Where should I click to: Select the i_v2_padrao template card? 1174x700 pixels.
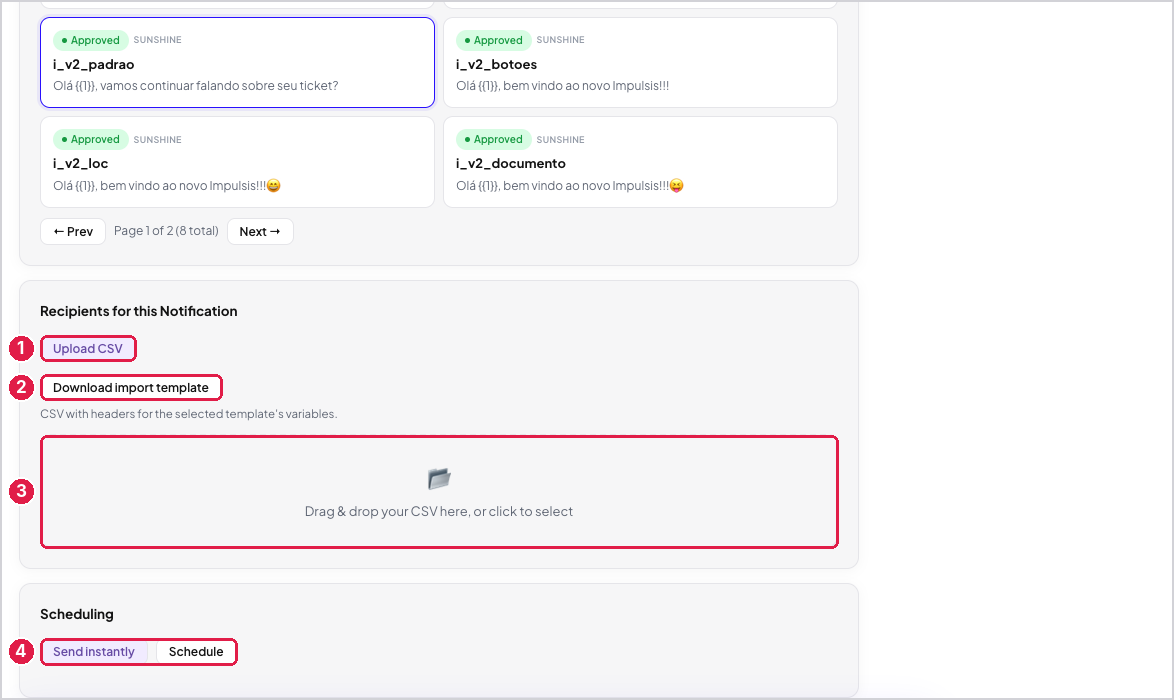click(237, 63)
